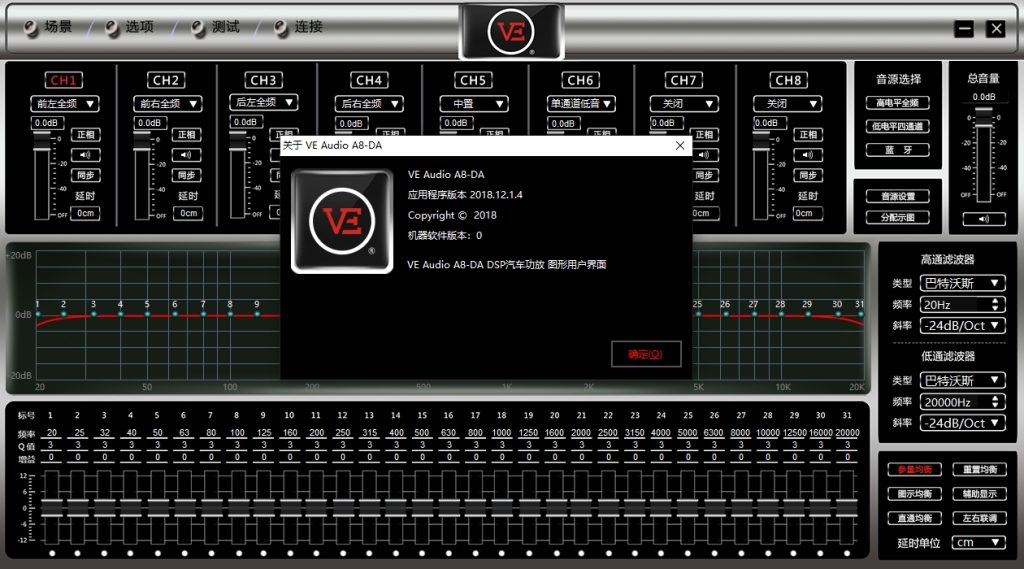The width and height of the screenshot is (1024, 569).
Task: Click band 10 frequency value 160
Action: click(290, 432)
